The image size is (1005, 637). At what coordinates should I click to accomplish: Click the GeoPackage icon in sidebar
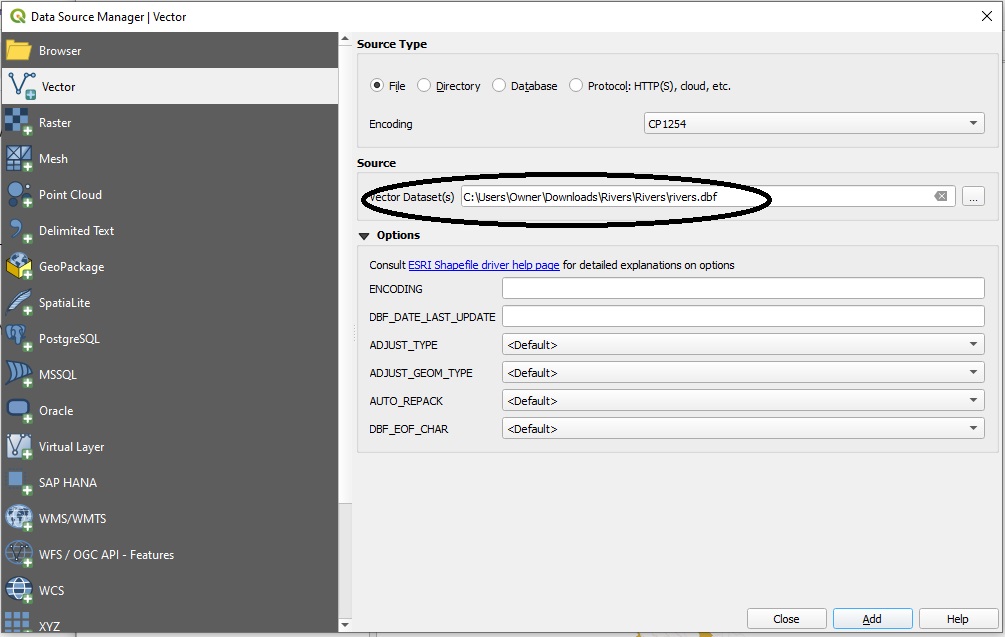pyautogui.click(x=19, y=267)
